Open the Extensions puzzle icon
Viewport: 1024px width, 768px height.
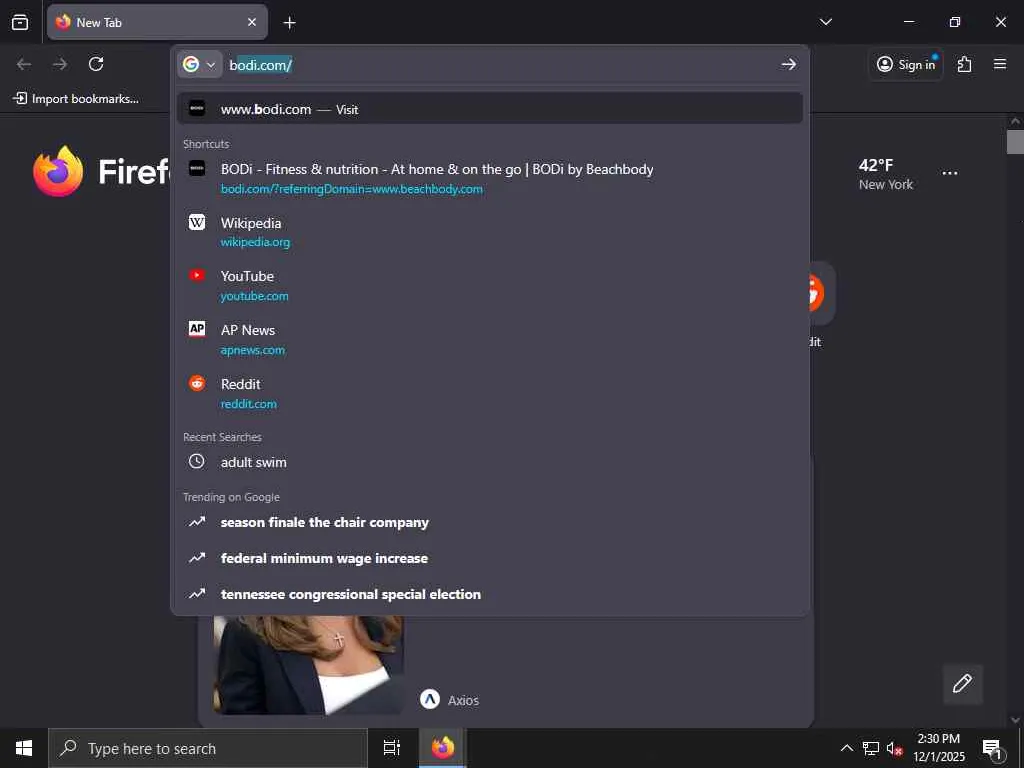[x=965, y=64]
